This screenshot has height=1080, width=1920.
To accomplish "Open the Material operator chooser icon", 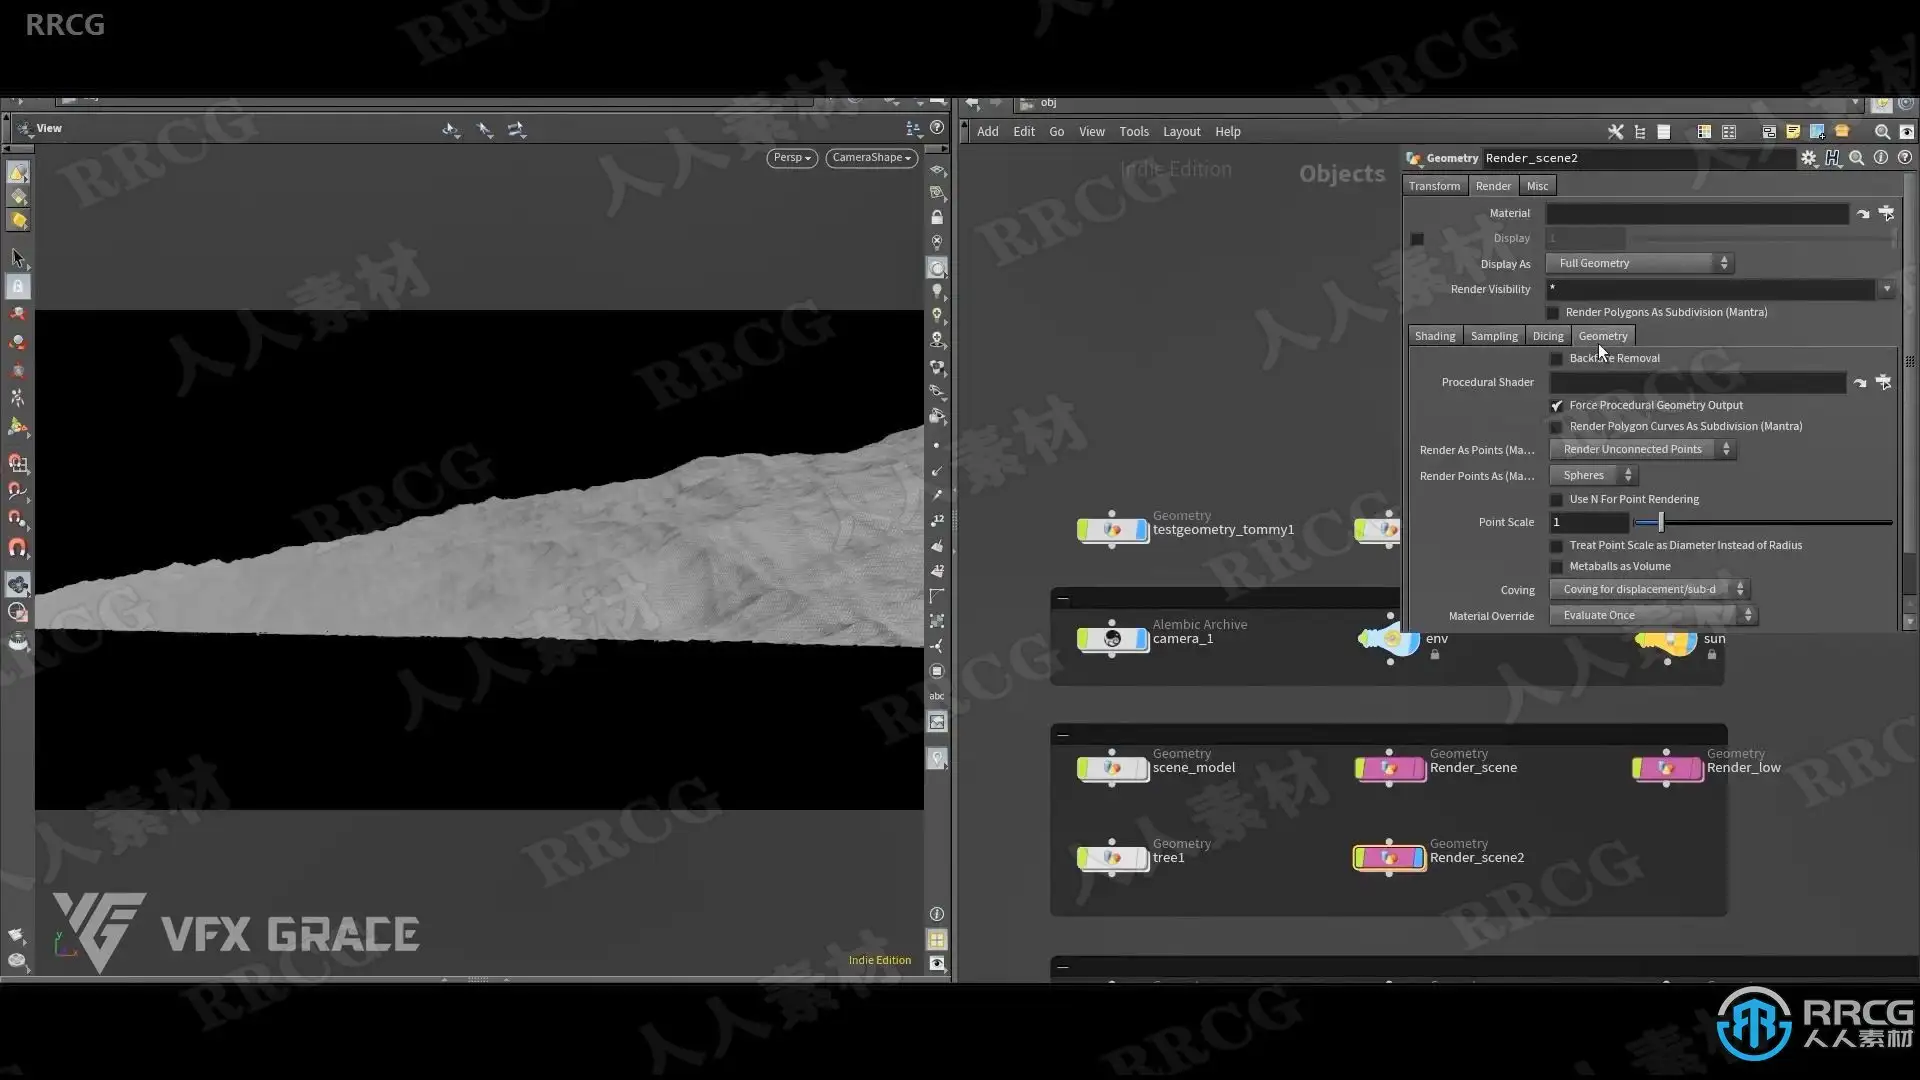I will coord(1886,213).
